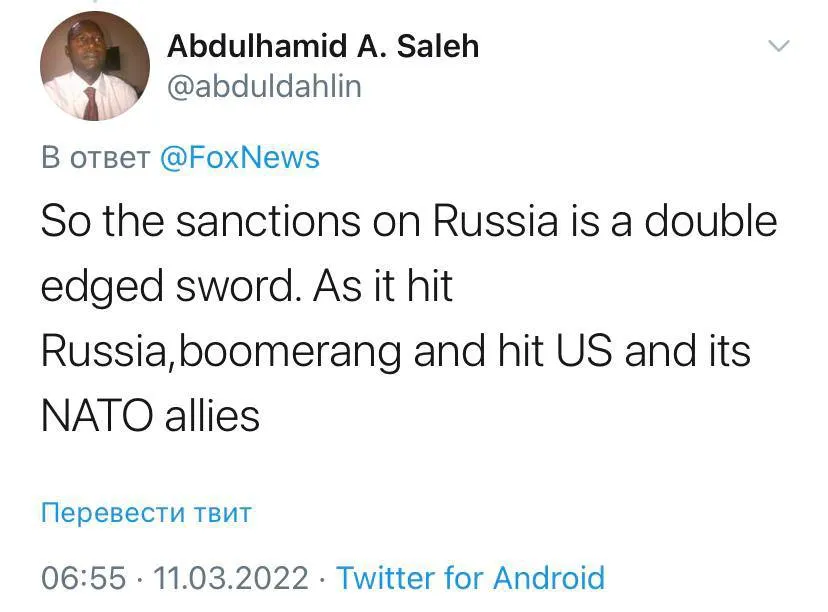Open the @abduldahlin handle profile

pos(264,86)
